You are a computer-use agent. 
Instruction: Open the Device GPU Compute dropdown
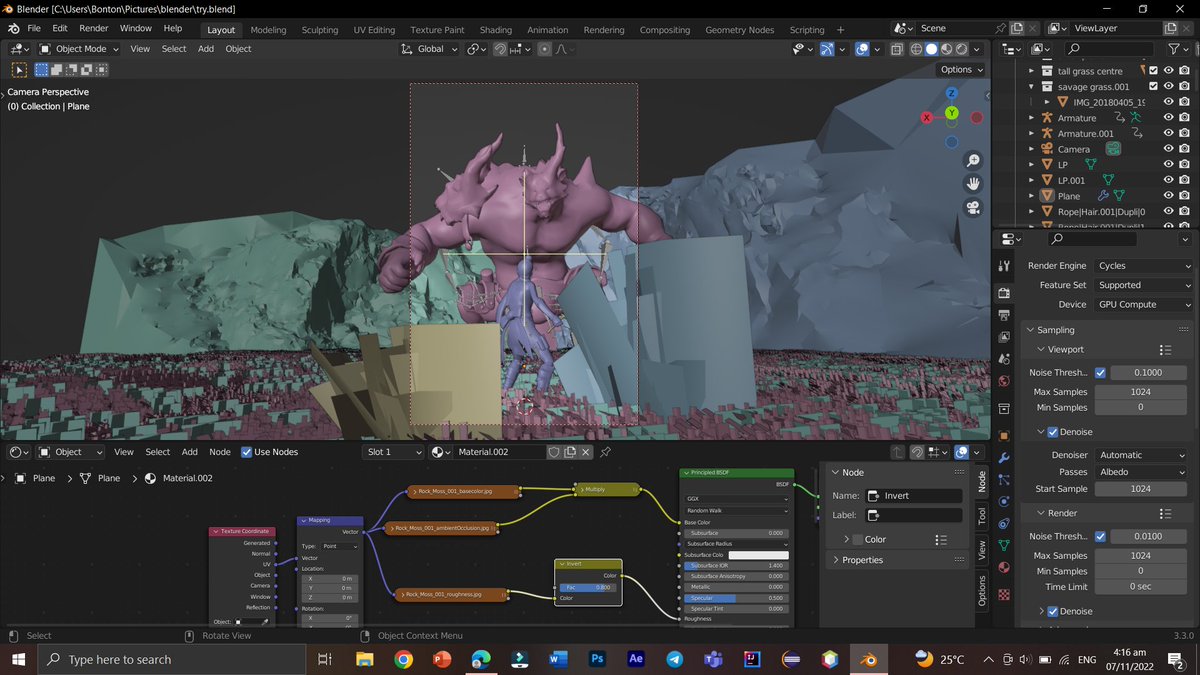point(1144,304)
